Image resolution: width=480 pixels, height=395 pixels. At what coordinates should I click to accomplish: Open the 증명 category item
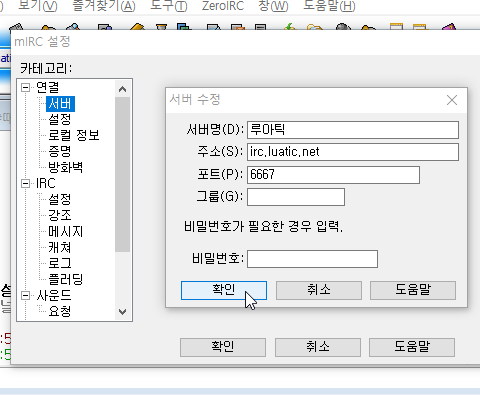(x=60, y=151)
